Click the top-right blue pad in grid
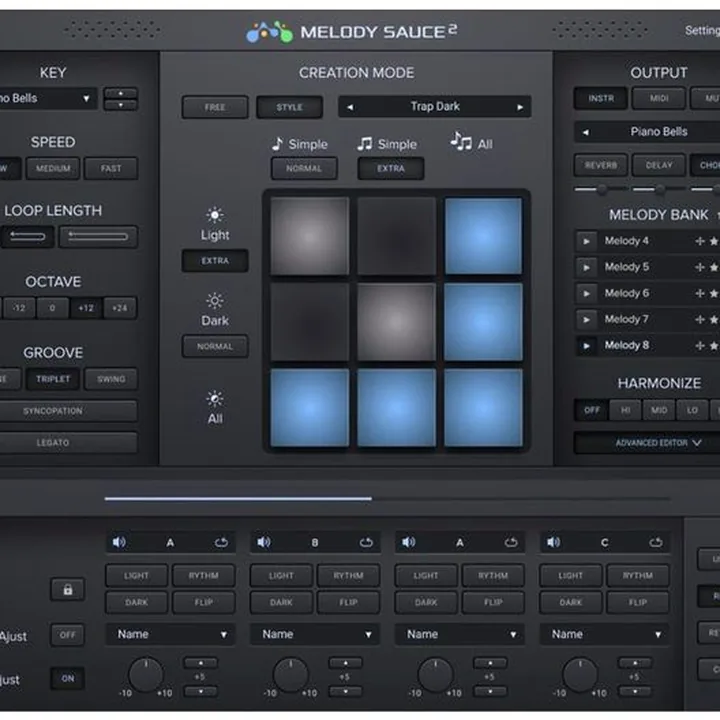Viewport: 720px width, 720px height. [x=483, y=236]
